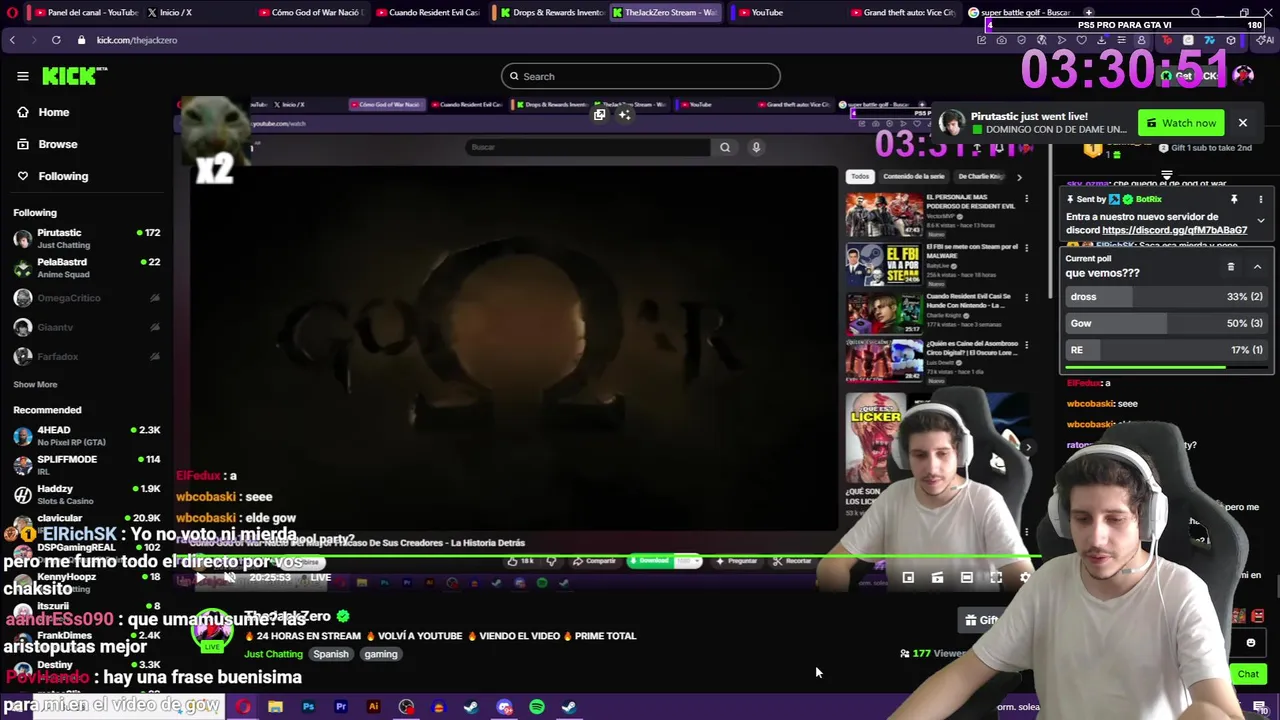Toggle theater mode in the player
Viewport: 1280px width, 720px height.
(966, 577)
